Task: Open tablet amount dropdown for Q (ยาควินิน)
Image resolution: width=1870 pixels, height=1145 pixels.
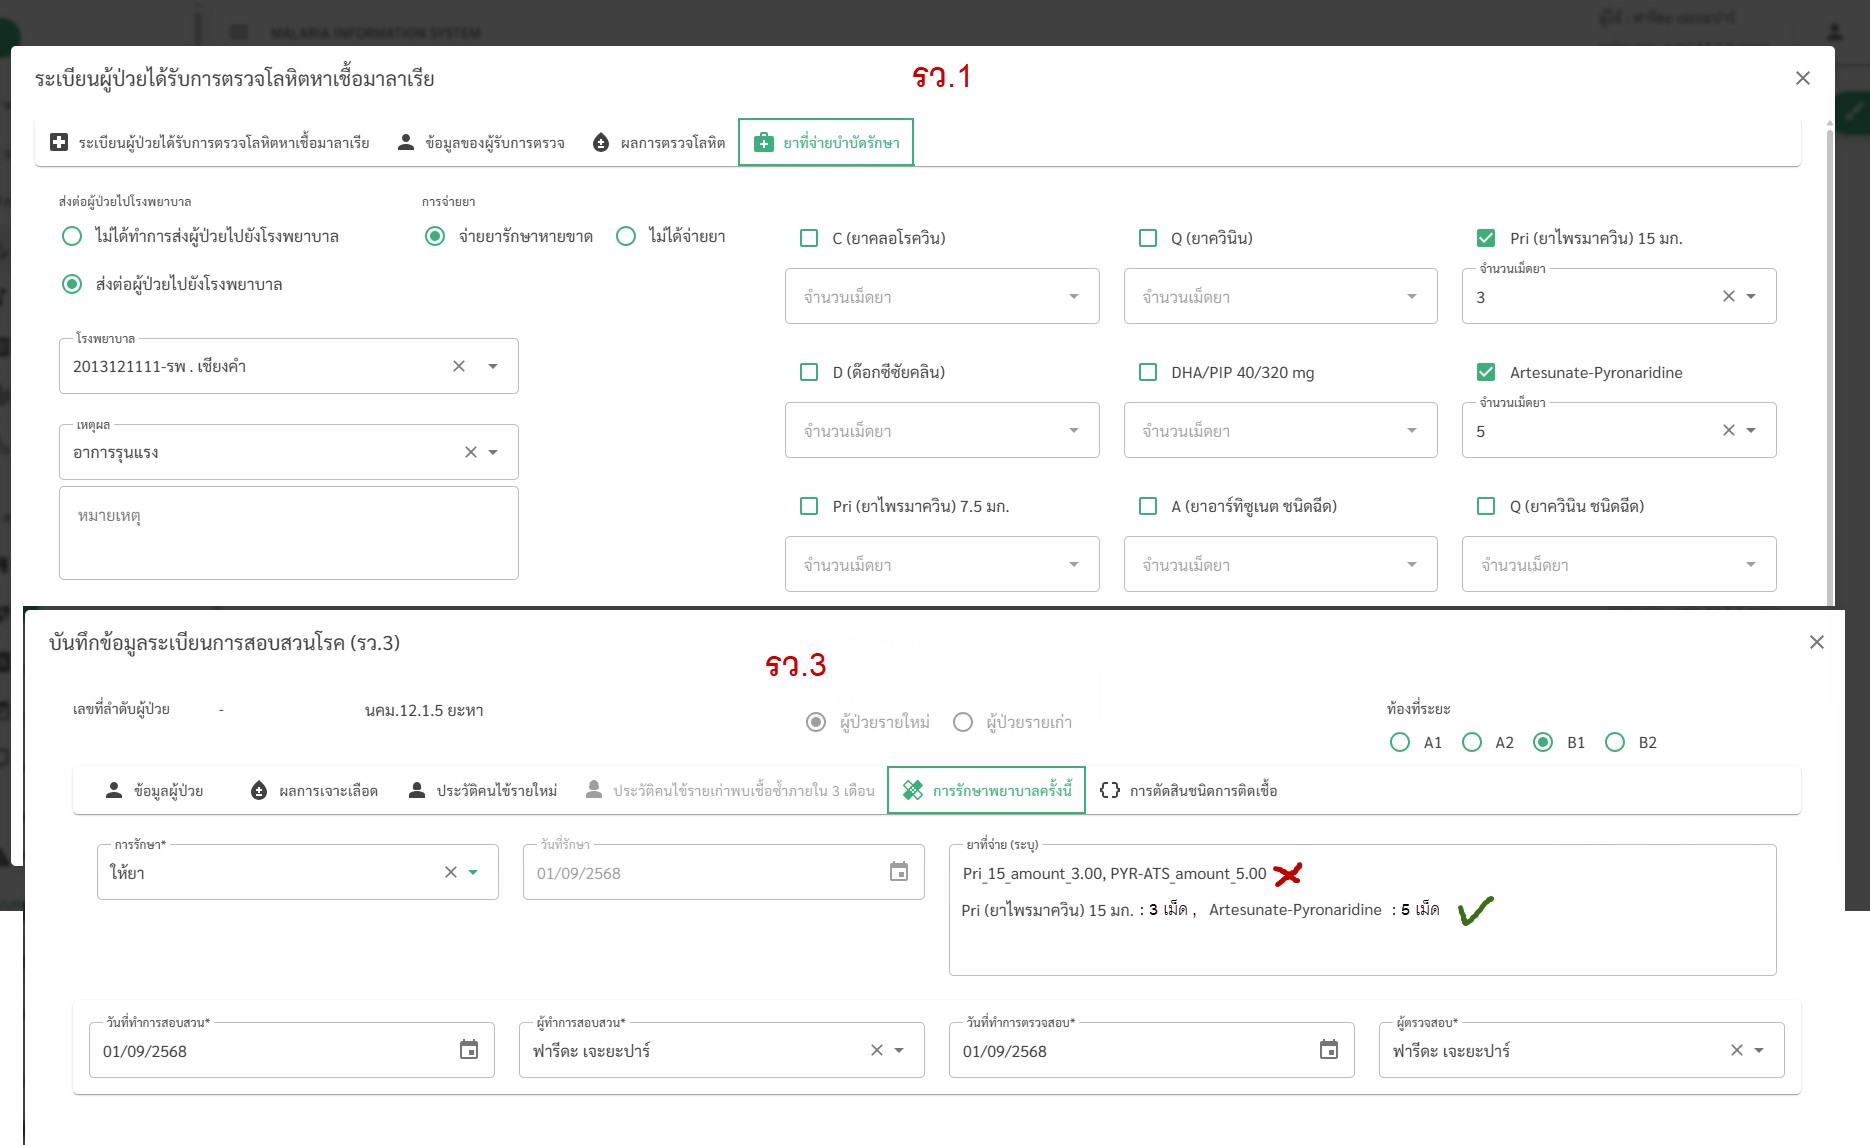Action: [1411, 296]
